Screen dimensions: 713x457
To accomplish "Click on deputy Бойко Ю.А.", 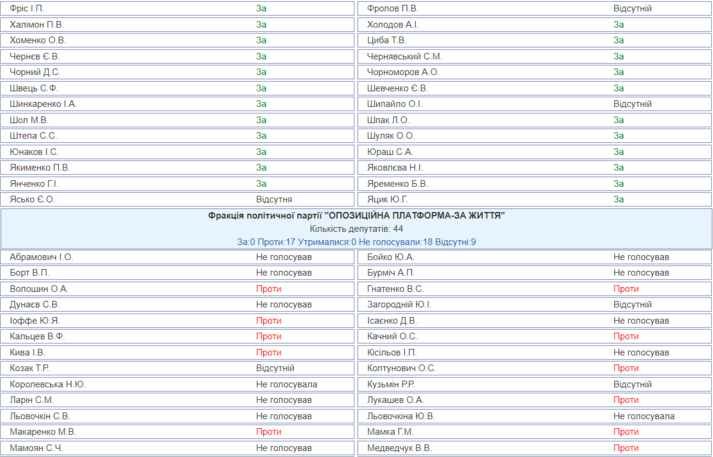I will (390, 257).
